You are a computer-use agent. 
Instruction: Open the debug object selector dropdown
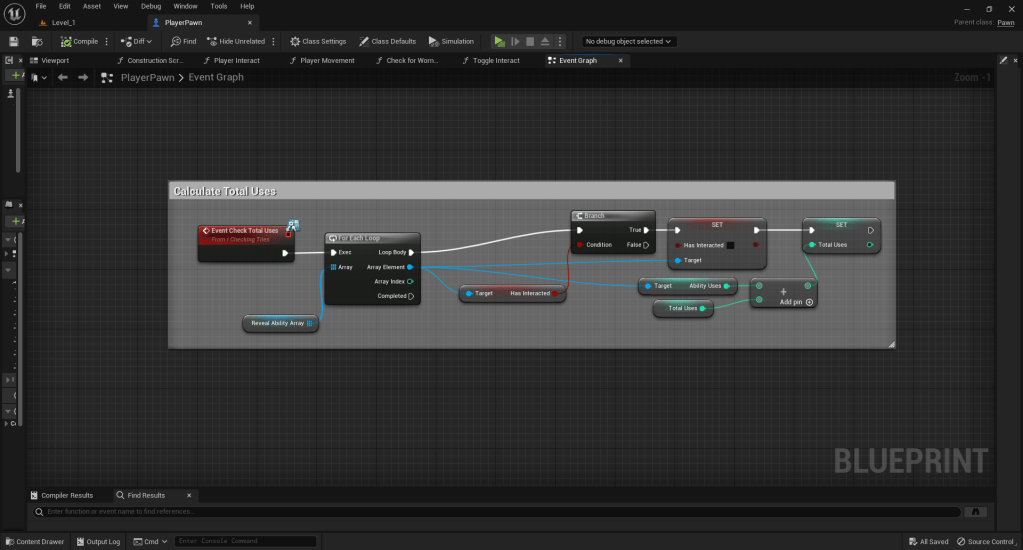pos(629,41)
